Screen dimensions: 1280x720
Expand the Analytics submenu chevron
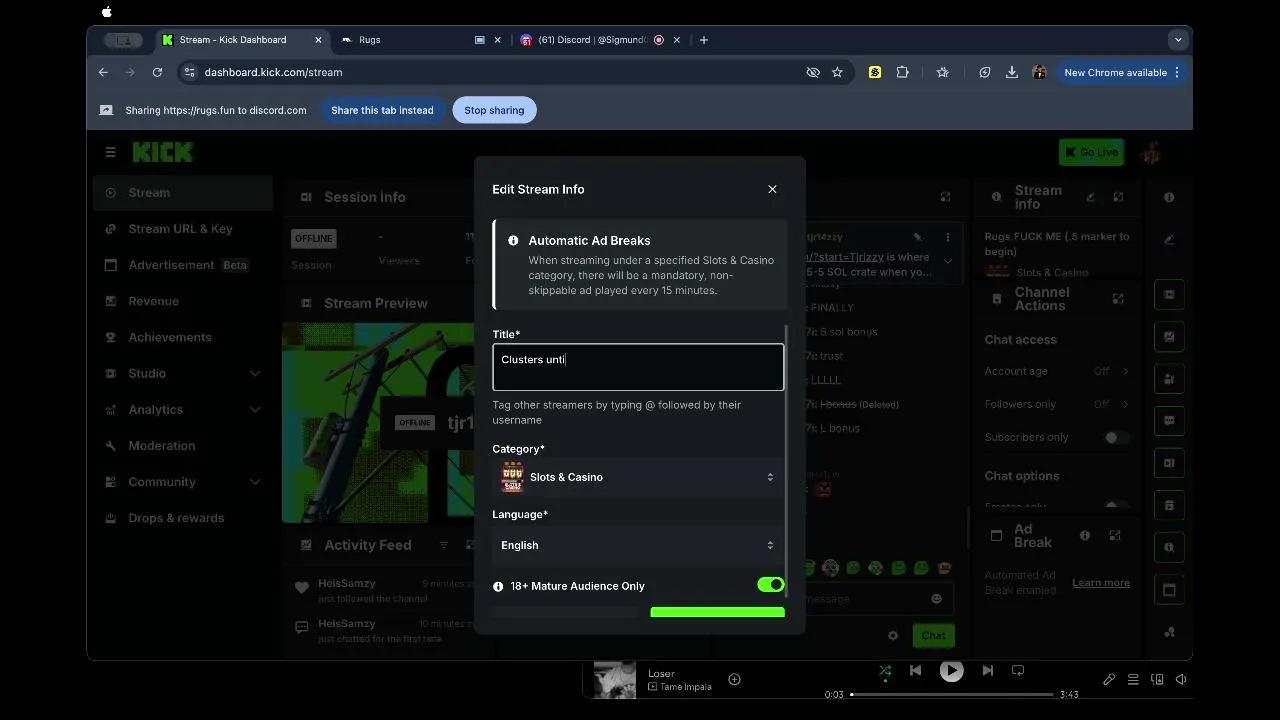pyautogui.click(x=255, y=410)
